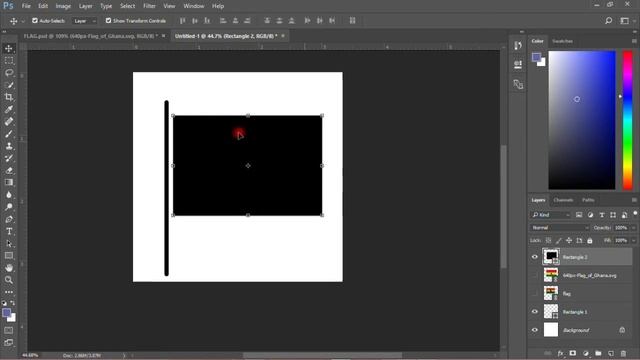640x360 pixels.
Task: Switch to the Swatches tab
Action: [x=562, y=41]
